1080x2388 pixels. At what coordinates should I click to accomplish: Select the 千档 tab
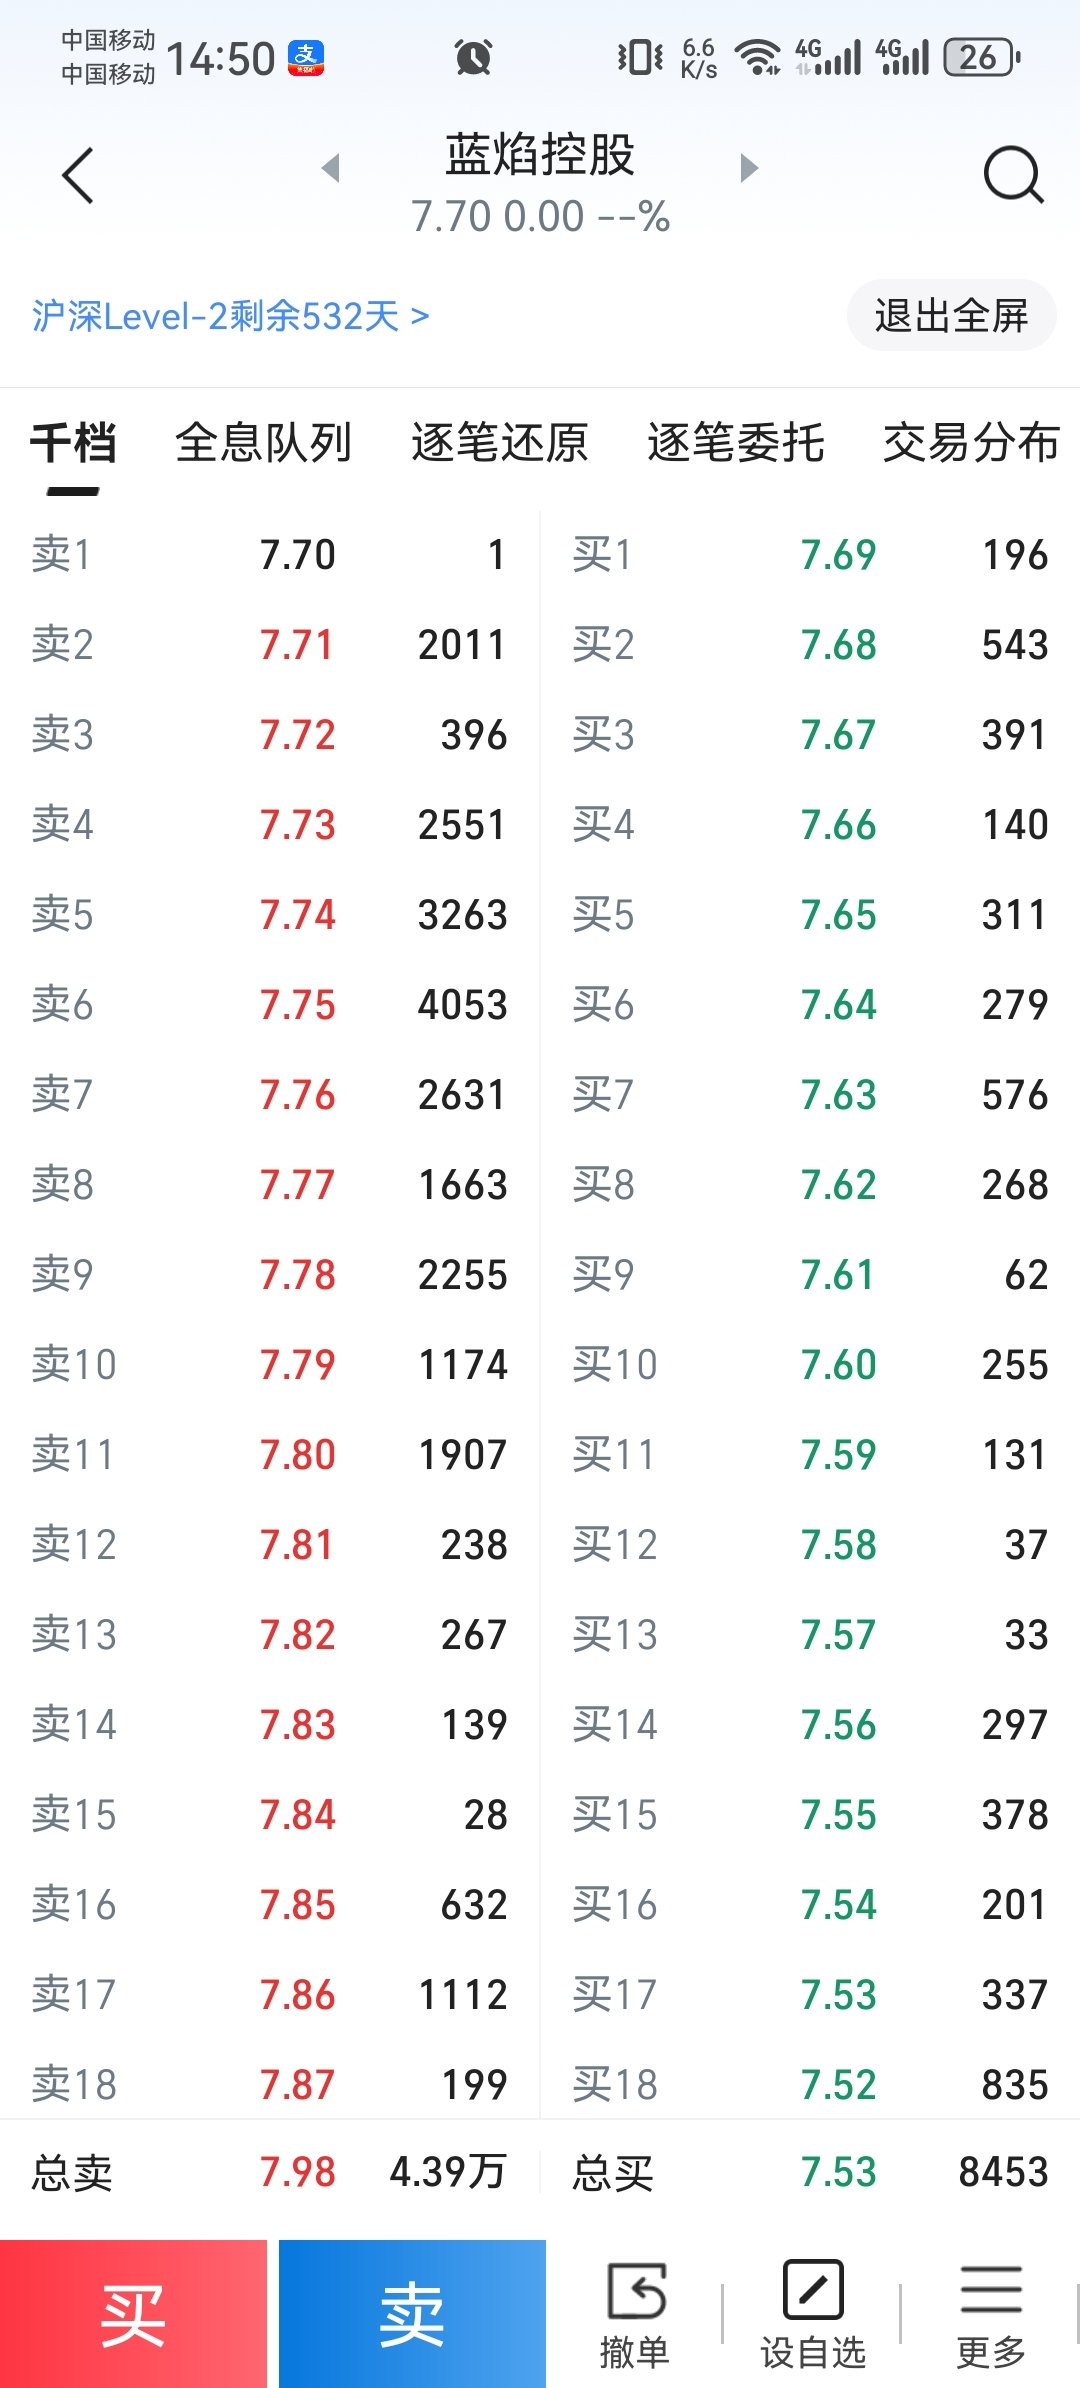(73, 443)
